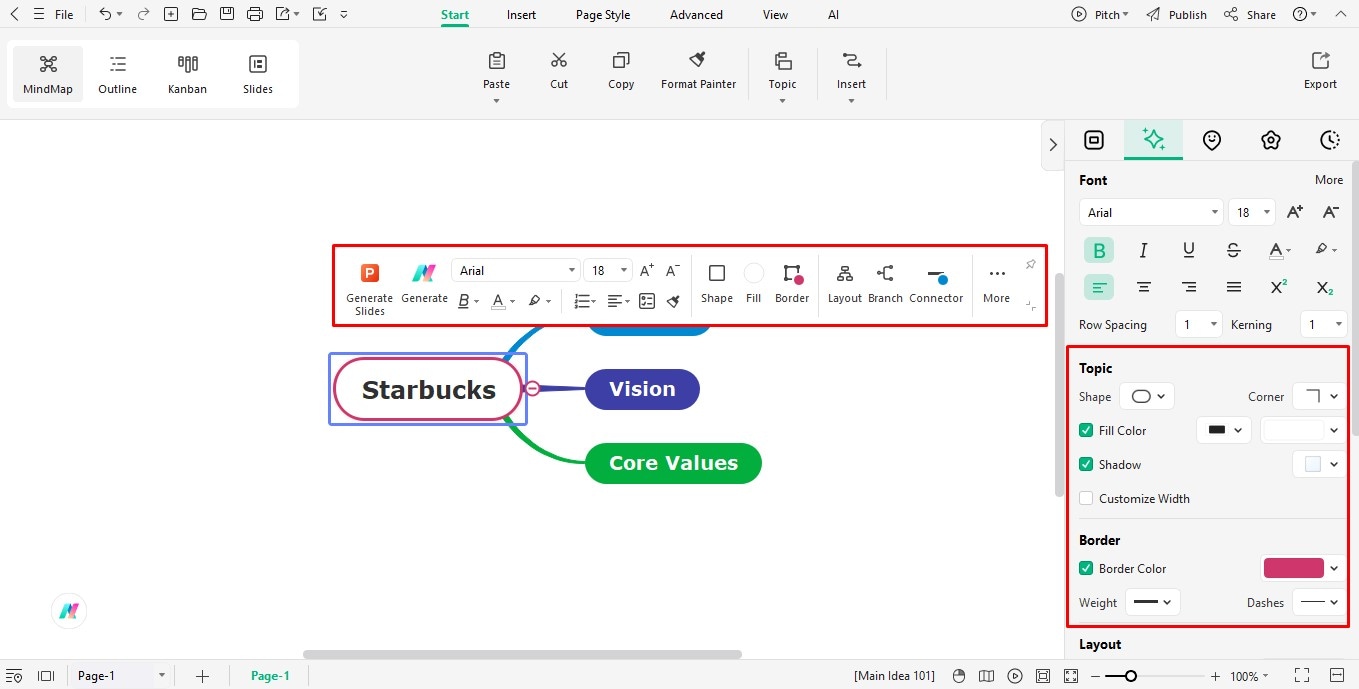Click the zoom slider handle
Screen dimensions: 1359x689
point(1130,676)
